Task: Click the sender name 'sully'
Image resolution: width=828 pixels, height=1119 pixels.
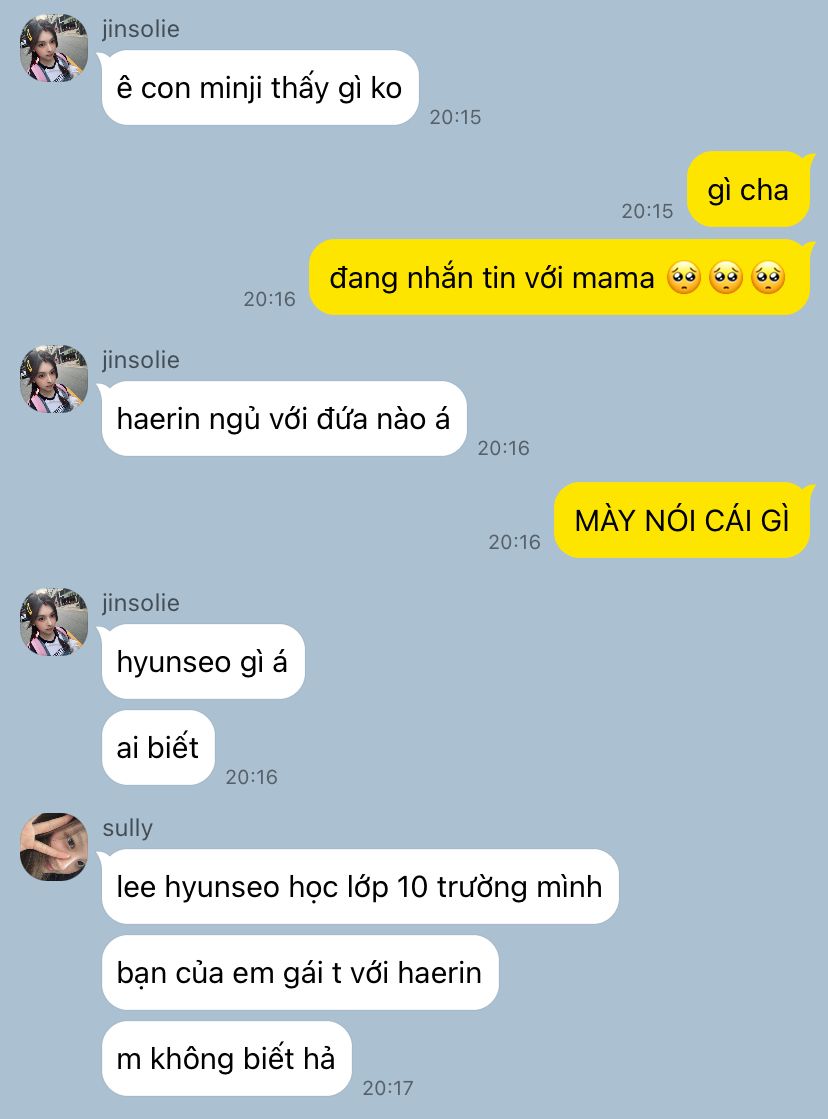Action: click(128, 828)
